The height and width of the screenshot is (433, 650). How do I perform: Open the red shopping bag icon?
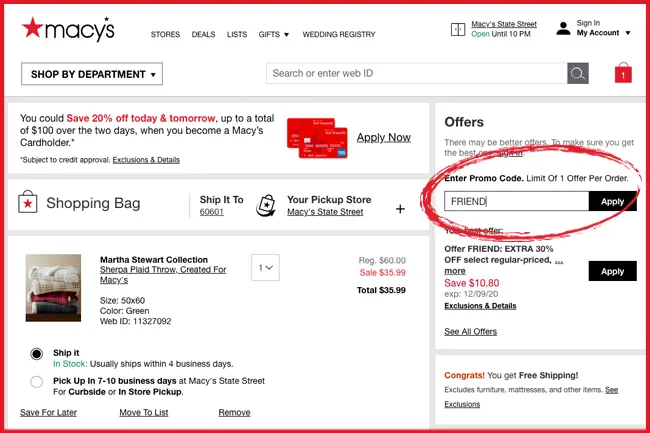pos(623,73)
